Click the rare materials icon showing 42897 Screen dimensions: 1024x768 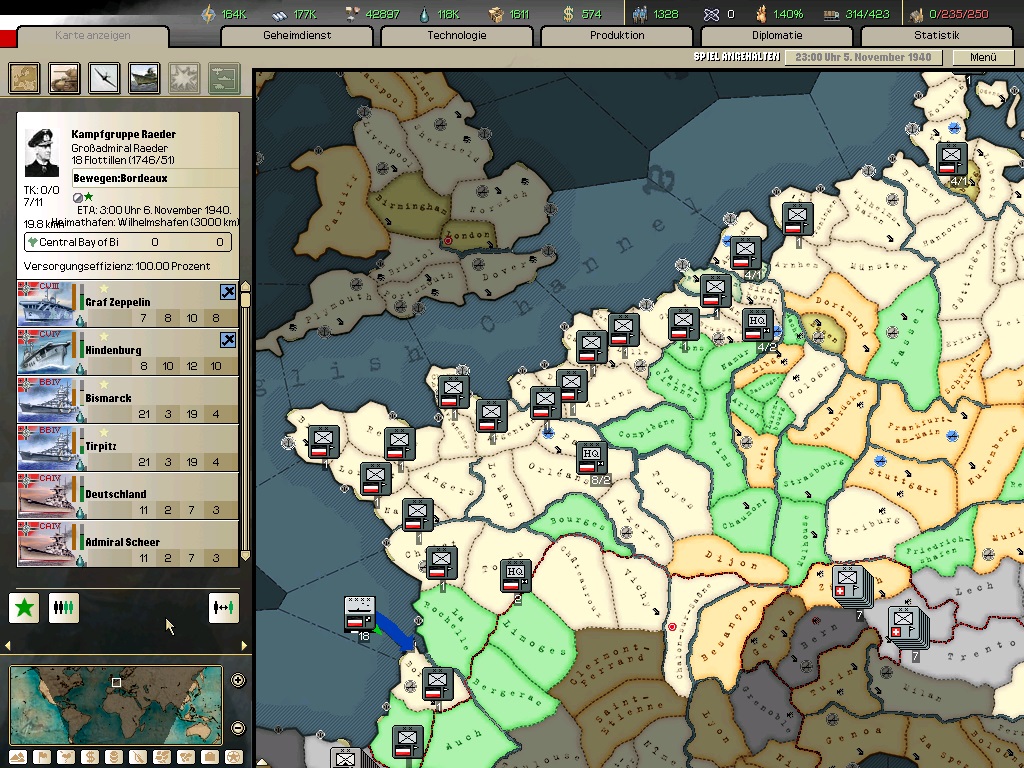pos(352,14)
